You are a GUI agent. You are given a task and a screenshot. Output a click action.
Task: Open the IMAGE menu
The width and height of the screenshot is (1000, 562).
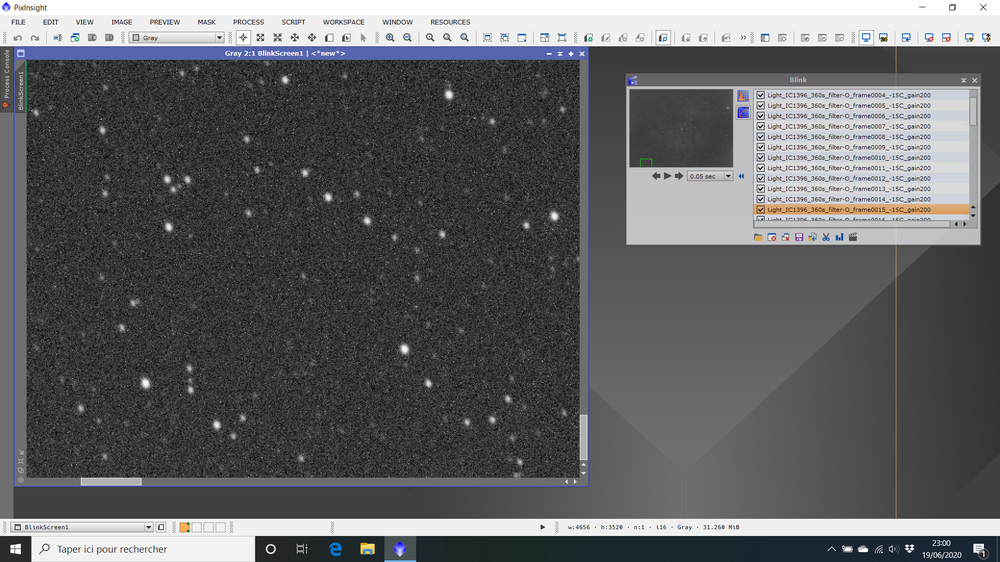[122, 22]
